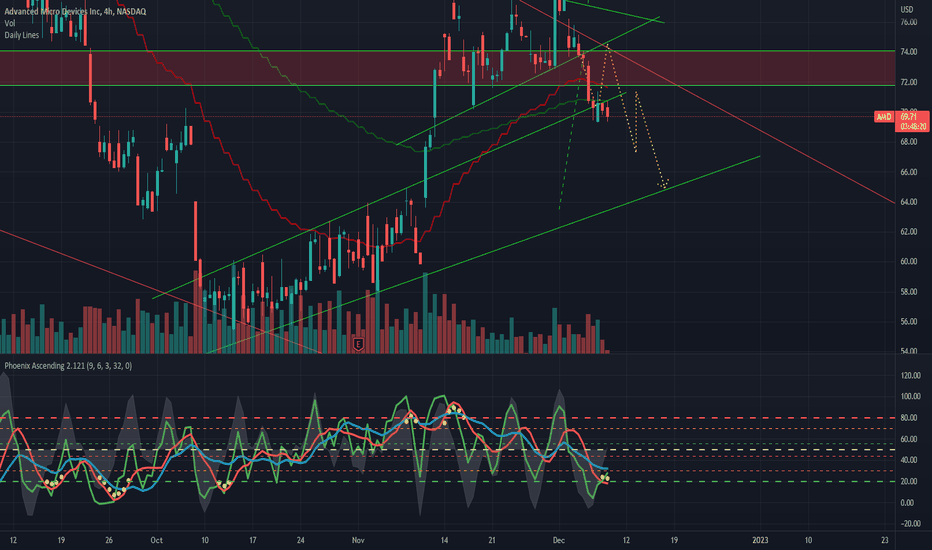
Task: Click price axis value 68.00
Action: (x=908, y=142)
